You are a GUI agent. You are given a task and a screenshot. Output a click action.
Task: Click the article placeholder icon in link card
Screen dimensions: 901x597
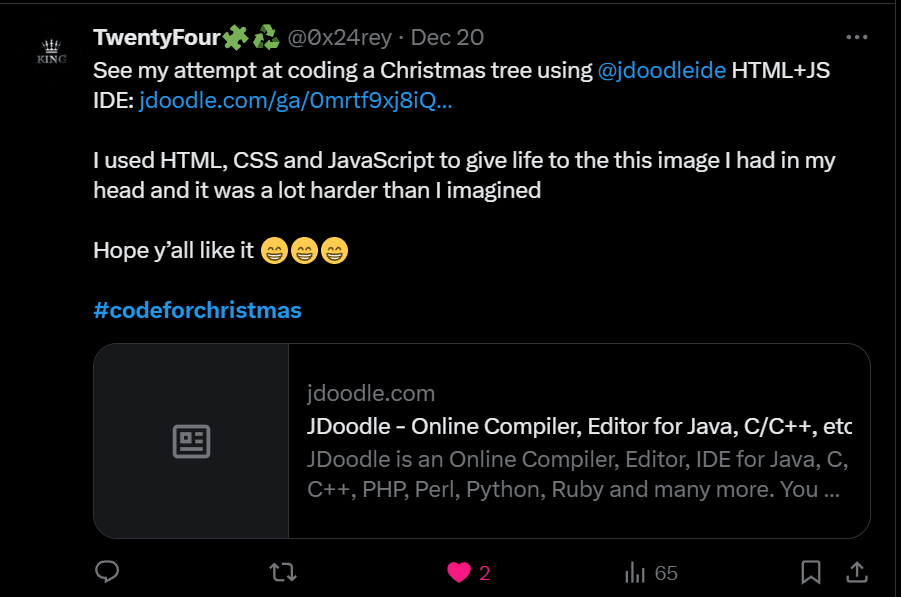coord(191,441)
